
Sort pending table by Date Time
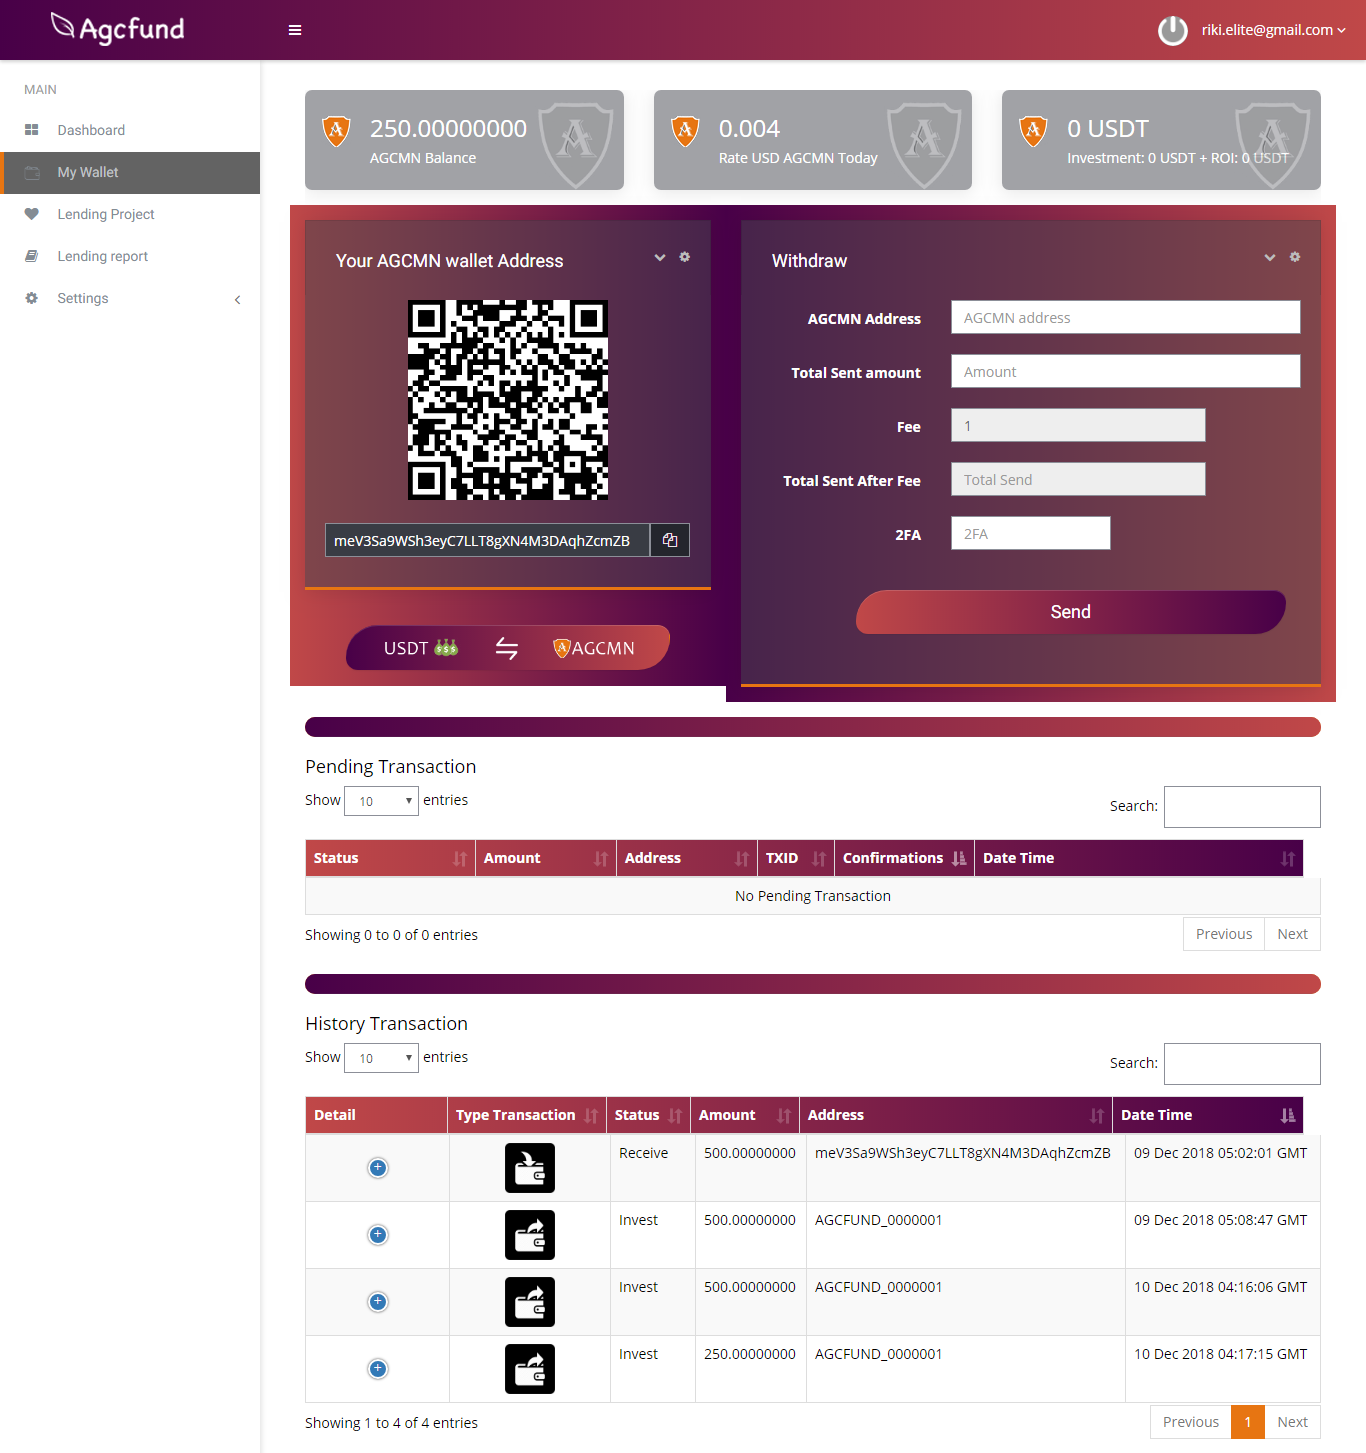[x=1139, y=858]
